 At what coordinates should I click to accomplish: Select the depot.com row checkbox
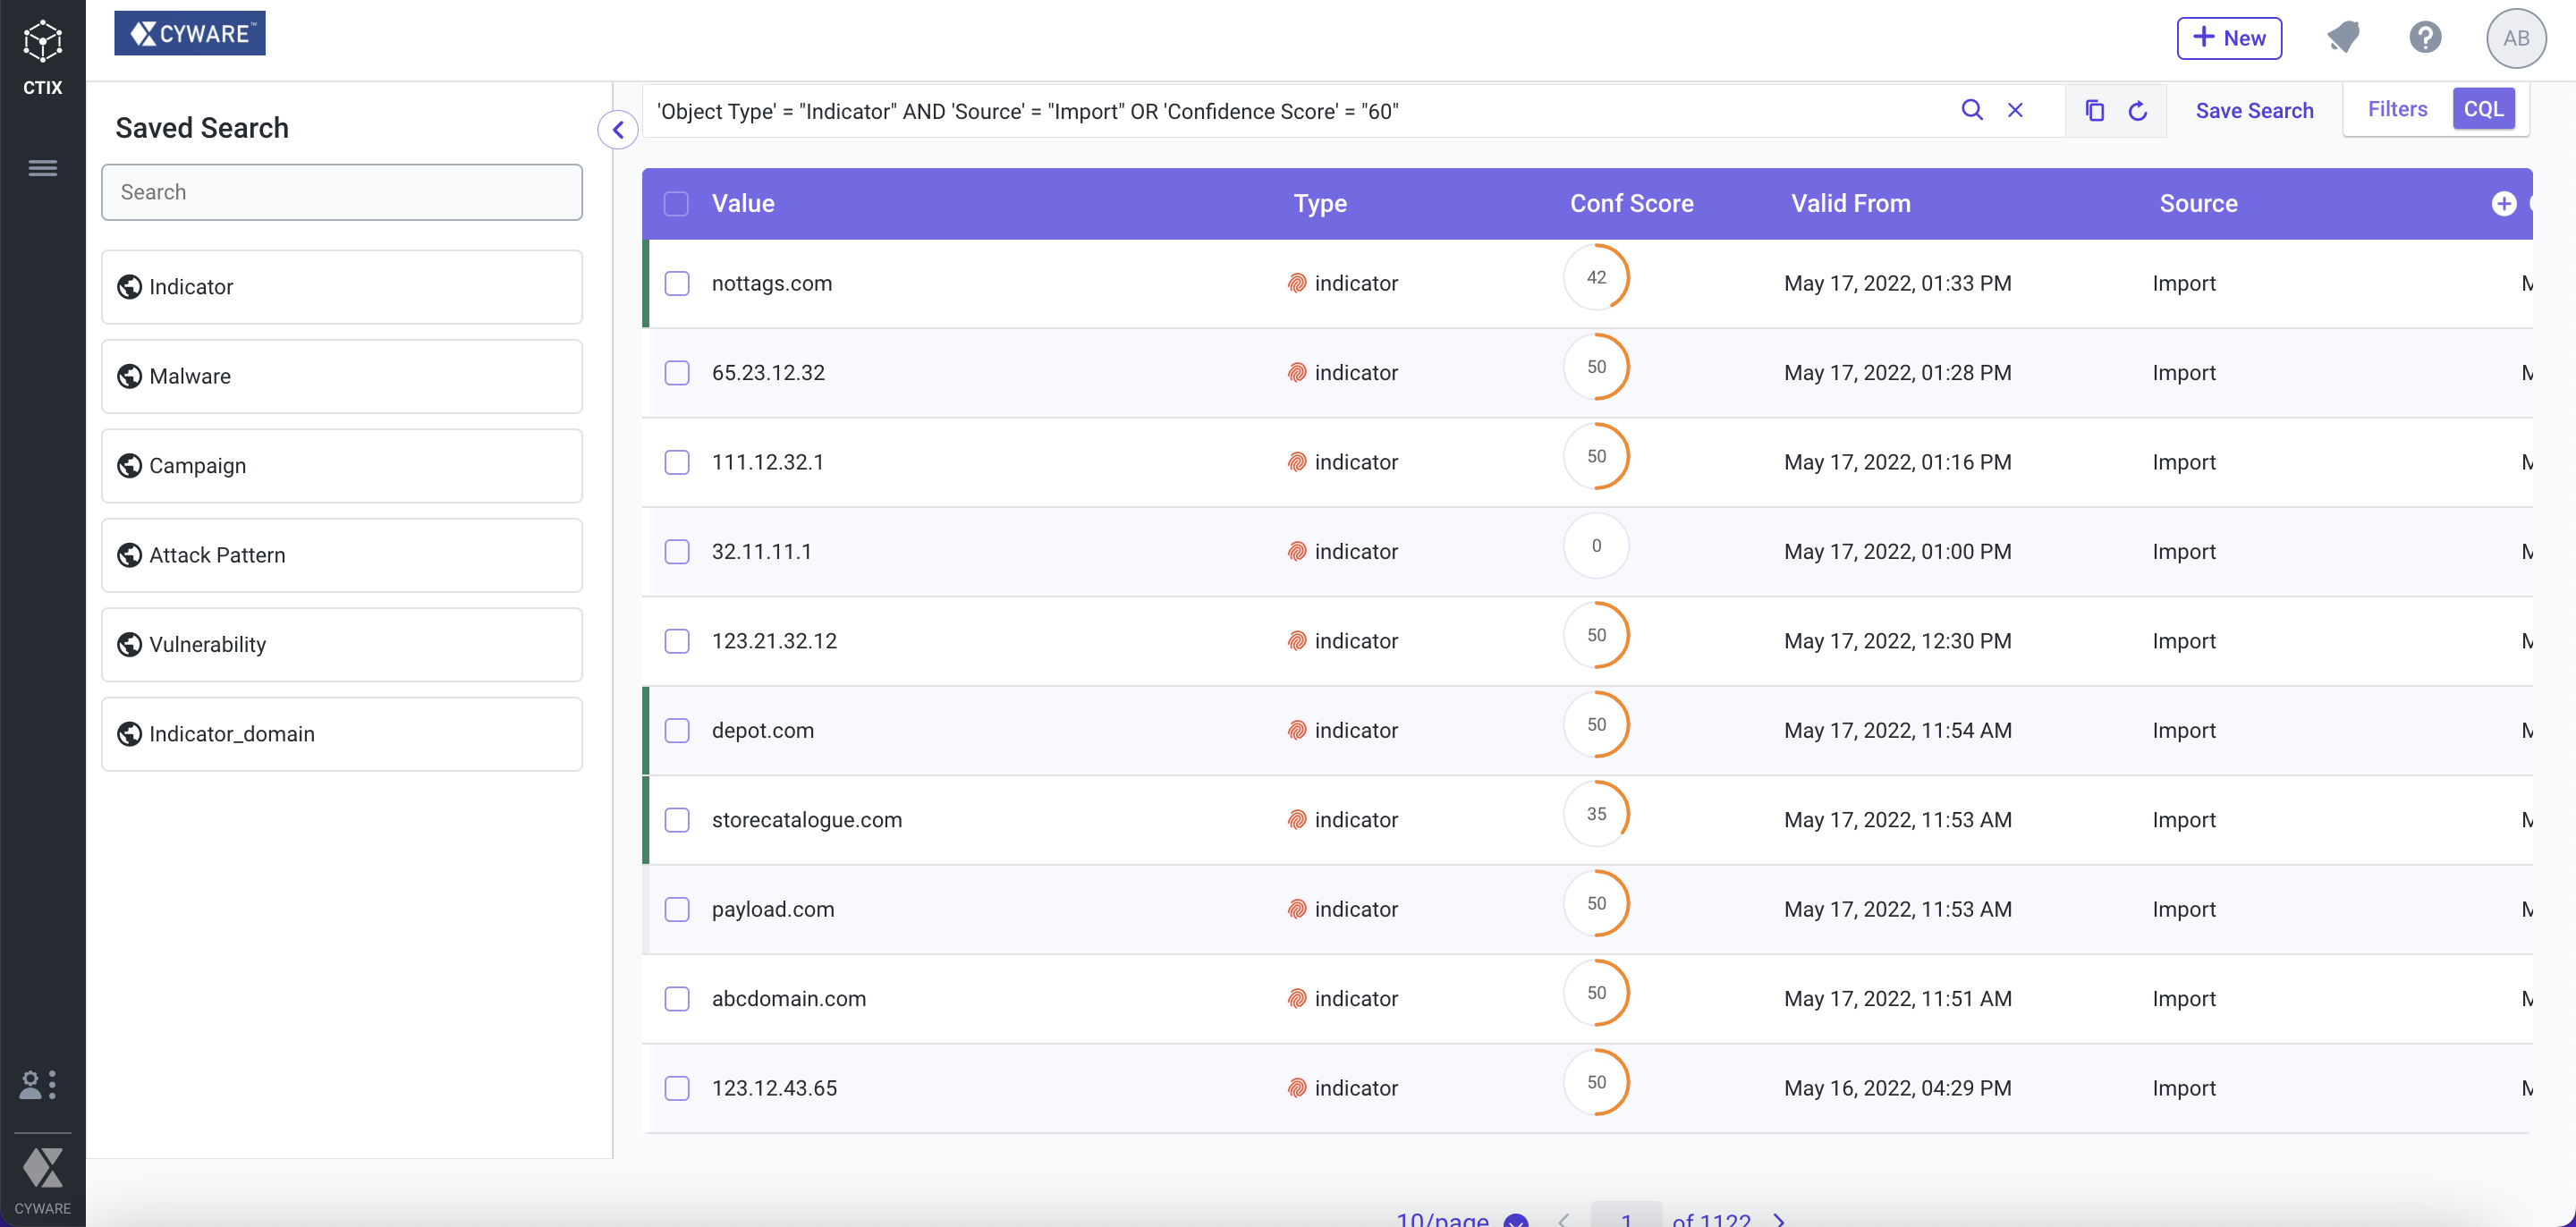pos(677,730)
